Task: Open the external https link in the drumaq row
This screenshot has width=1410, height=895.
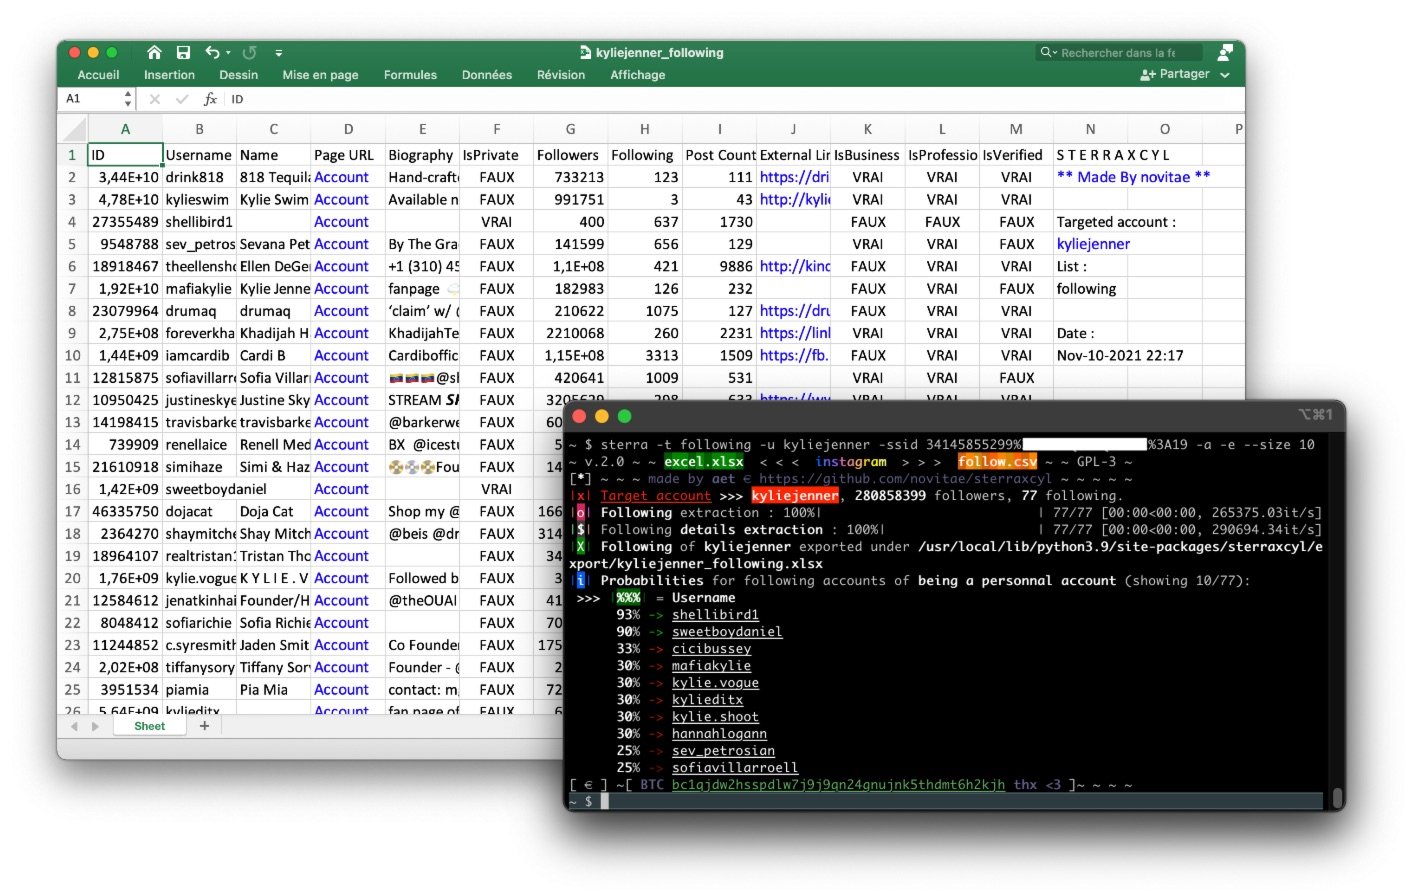Action: click(x=795, y=311)
